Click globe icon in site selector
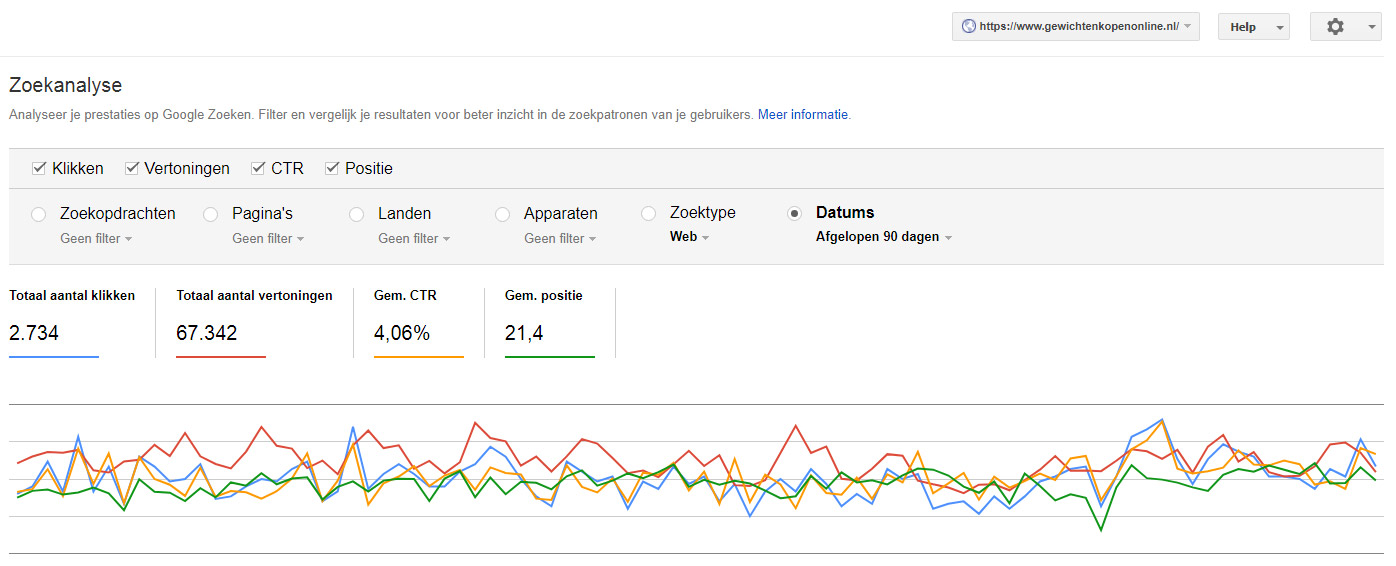The width and height of the screenshot is (1396, 566). tap(968, 27)
